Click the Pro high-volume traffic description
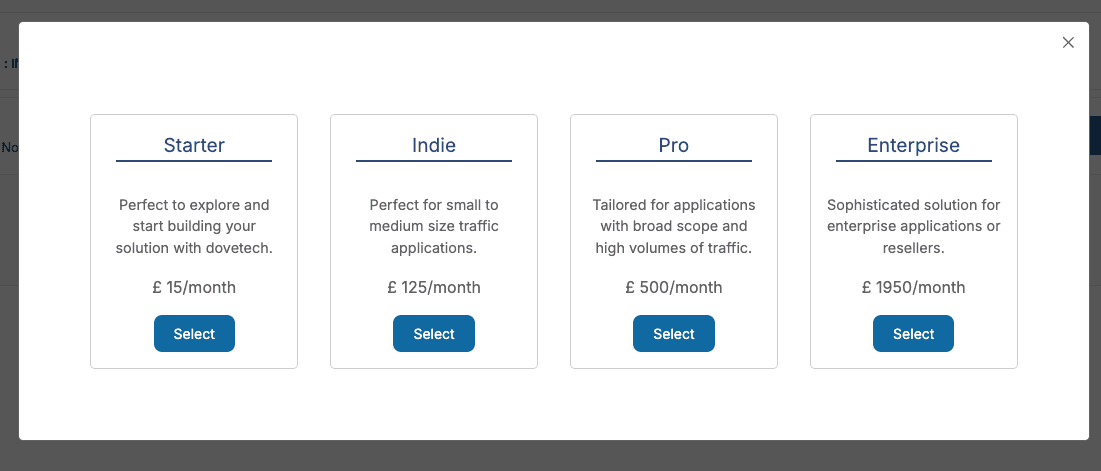 point(674,226)
